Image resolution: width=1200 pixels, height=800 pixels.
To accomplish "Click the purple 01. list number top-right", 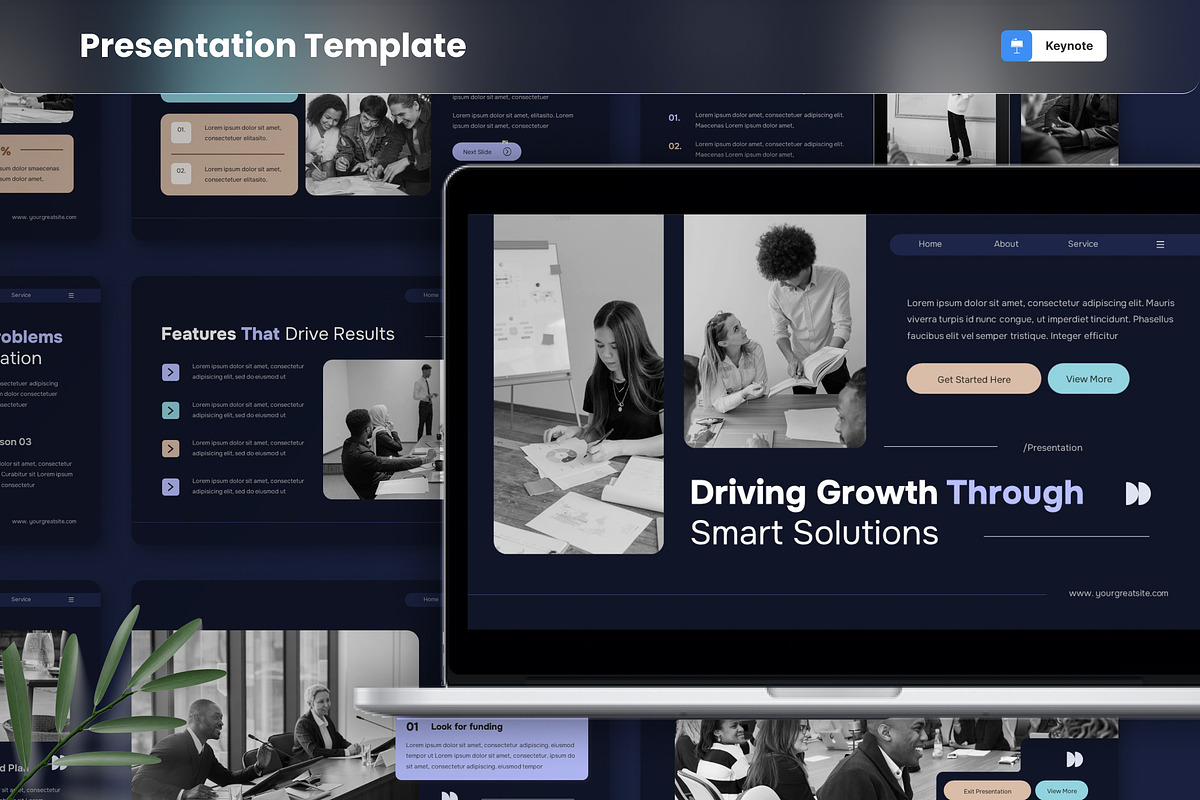I will click(x=675, y=118).
